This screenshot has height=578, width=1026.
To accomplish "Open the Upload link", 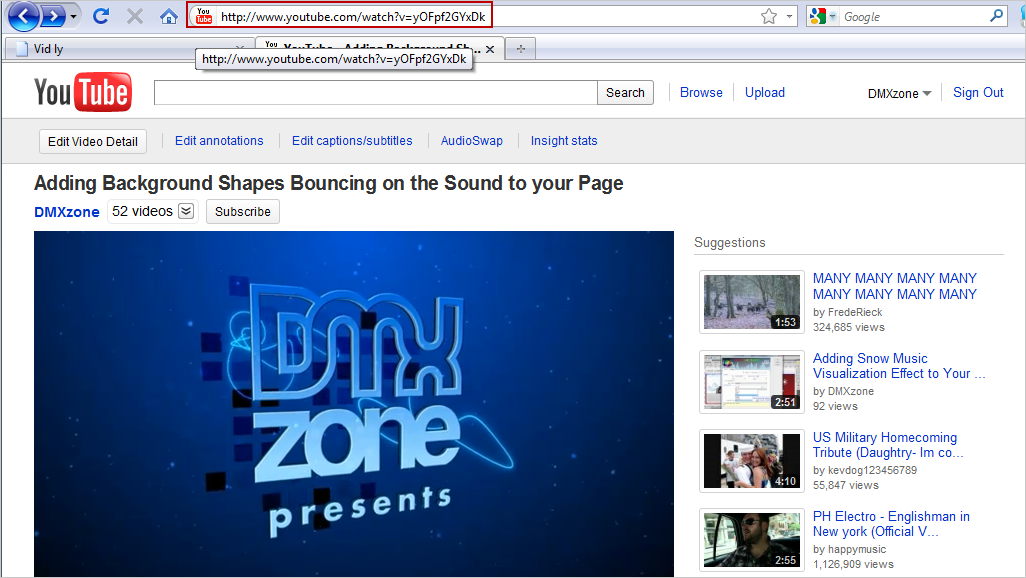I will click(x=764, y=92).
